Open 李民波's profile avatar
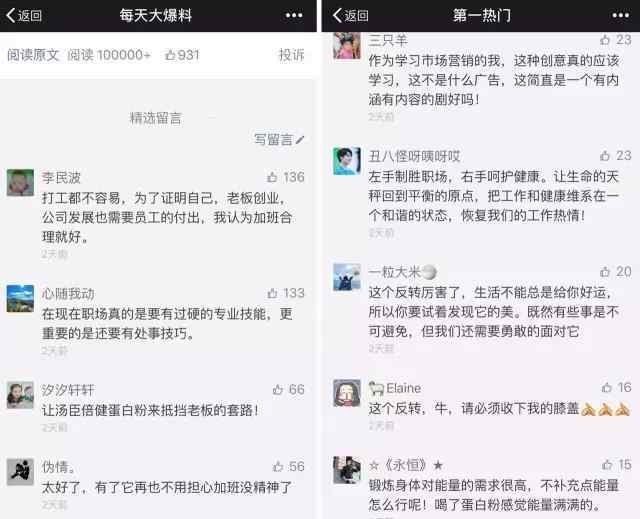The width and height of the screenshot is (640, 519). click(x=20, y=182)
